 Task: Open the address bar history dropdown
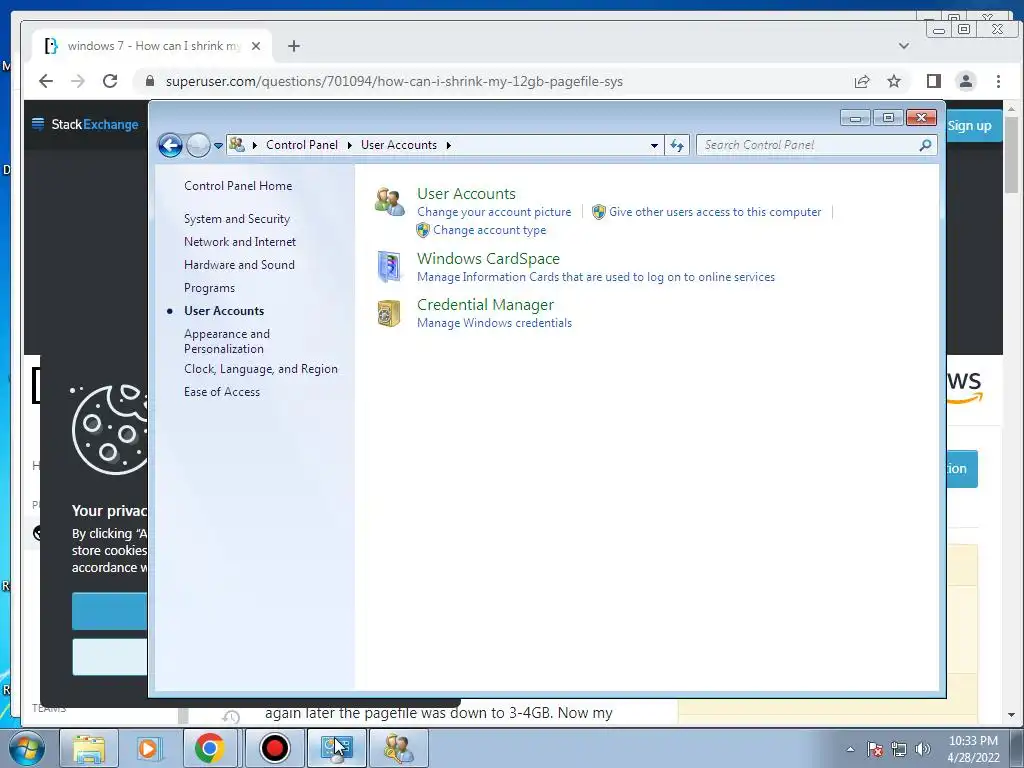pos(654,145)
